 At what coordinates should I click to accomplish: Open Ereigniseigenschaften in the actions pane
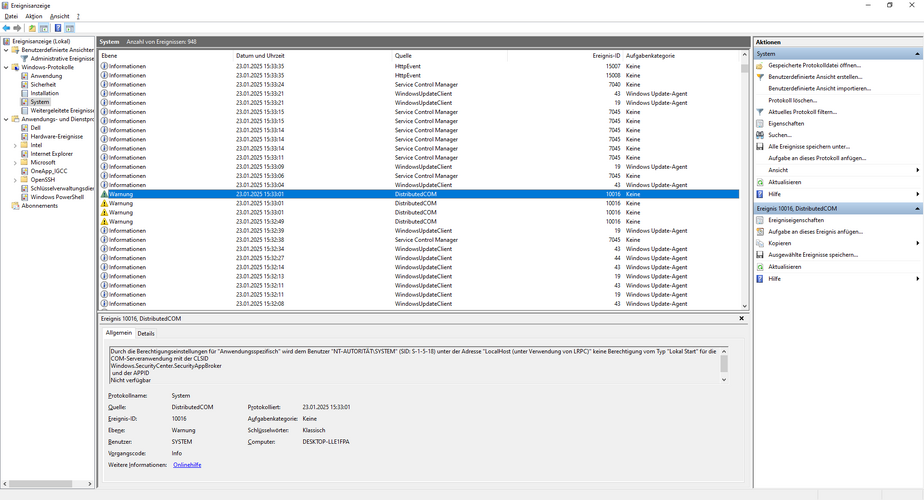(796, 220)
